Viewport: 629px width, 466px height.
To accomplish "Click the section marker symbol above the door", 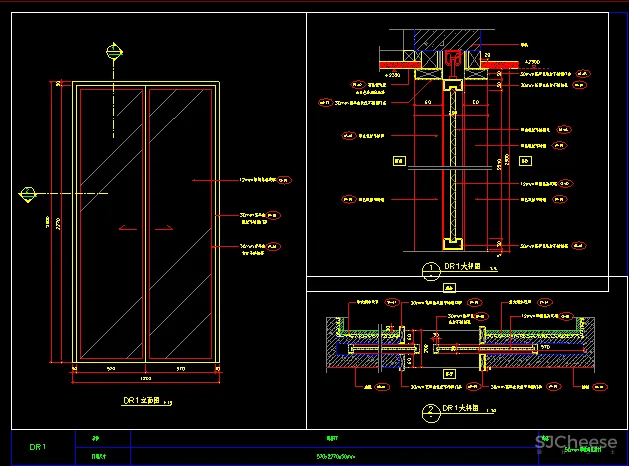I will (113, 48).
